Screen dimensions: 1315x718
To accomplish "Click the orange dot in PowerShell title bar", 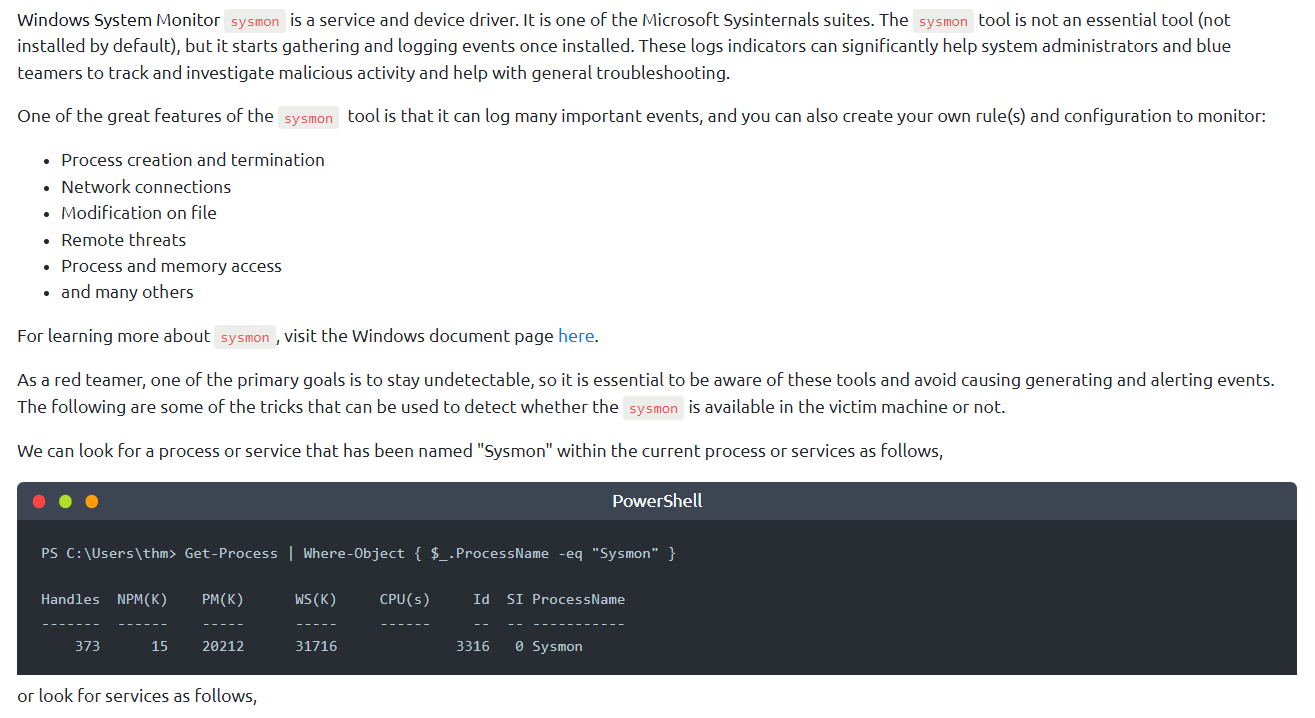I will (x=92, y=501).
